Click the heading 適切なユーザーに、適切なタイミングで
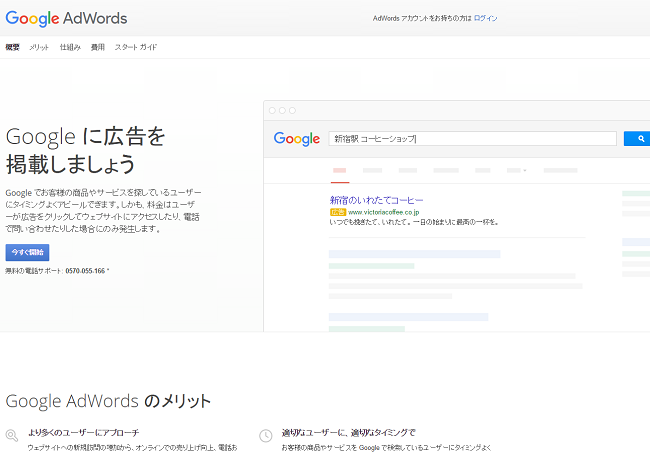This screenshot has width=650, height=453. click(x=349, y=433)
